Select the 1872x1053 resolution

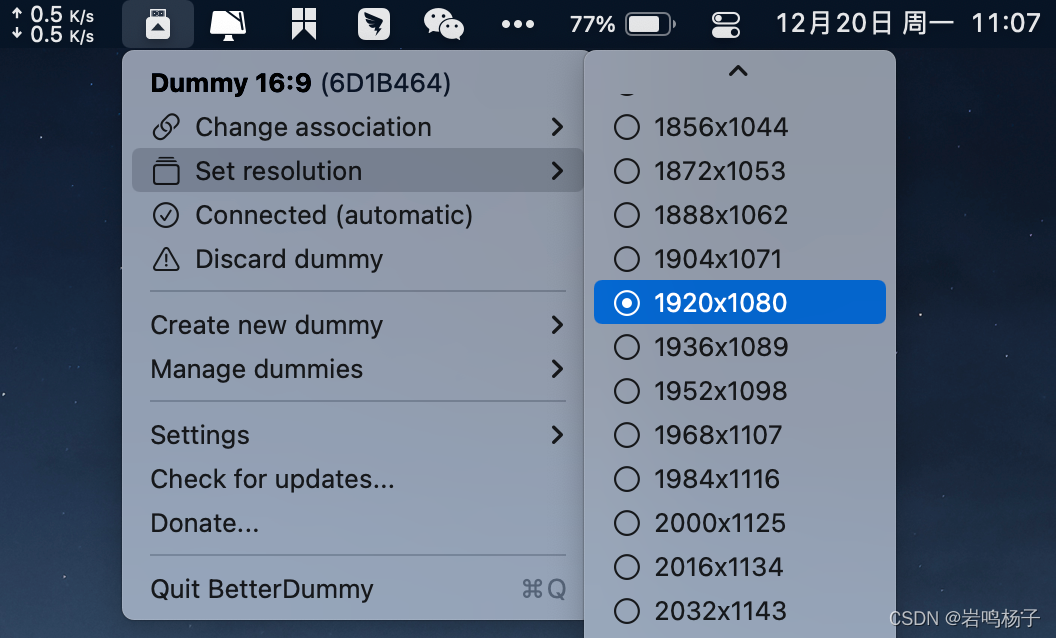pos(739,170)
